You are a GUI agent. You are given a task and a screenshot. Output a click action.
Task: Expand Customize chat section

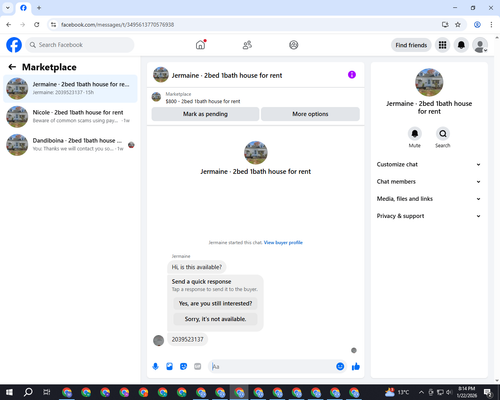tap(429, 164)
